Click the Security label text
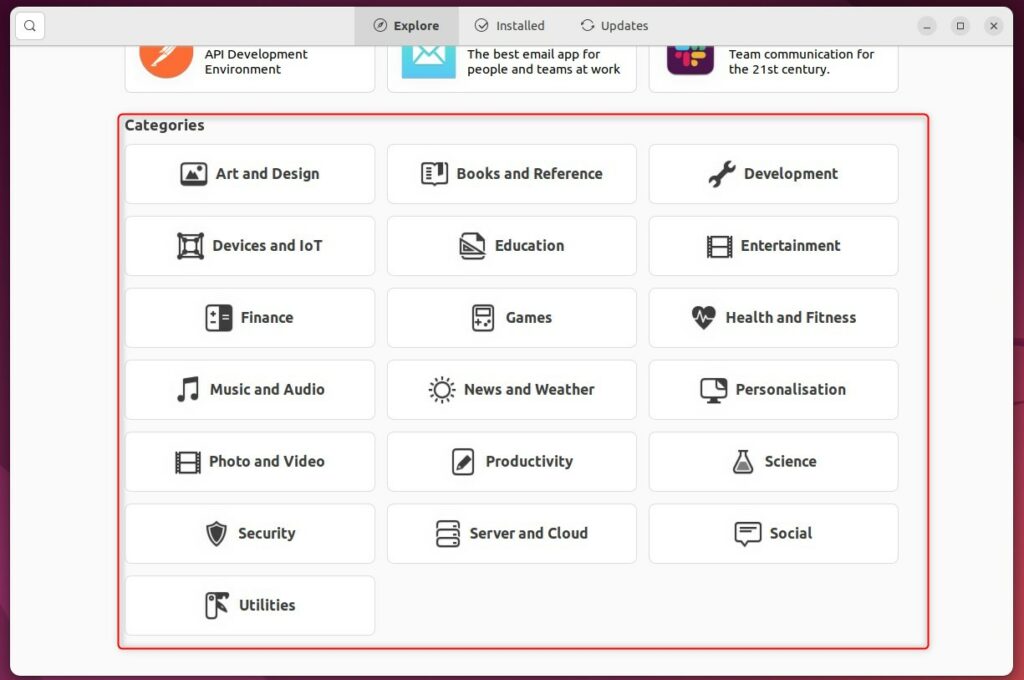 click(x=266, y=533)
